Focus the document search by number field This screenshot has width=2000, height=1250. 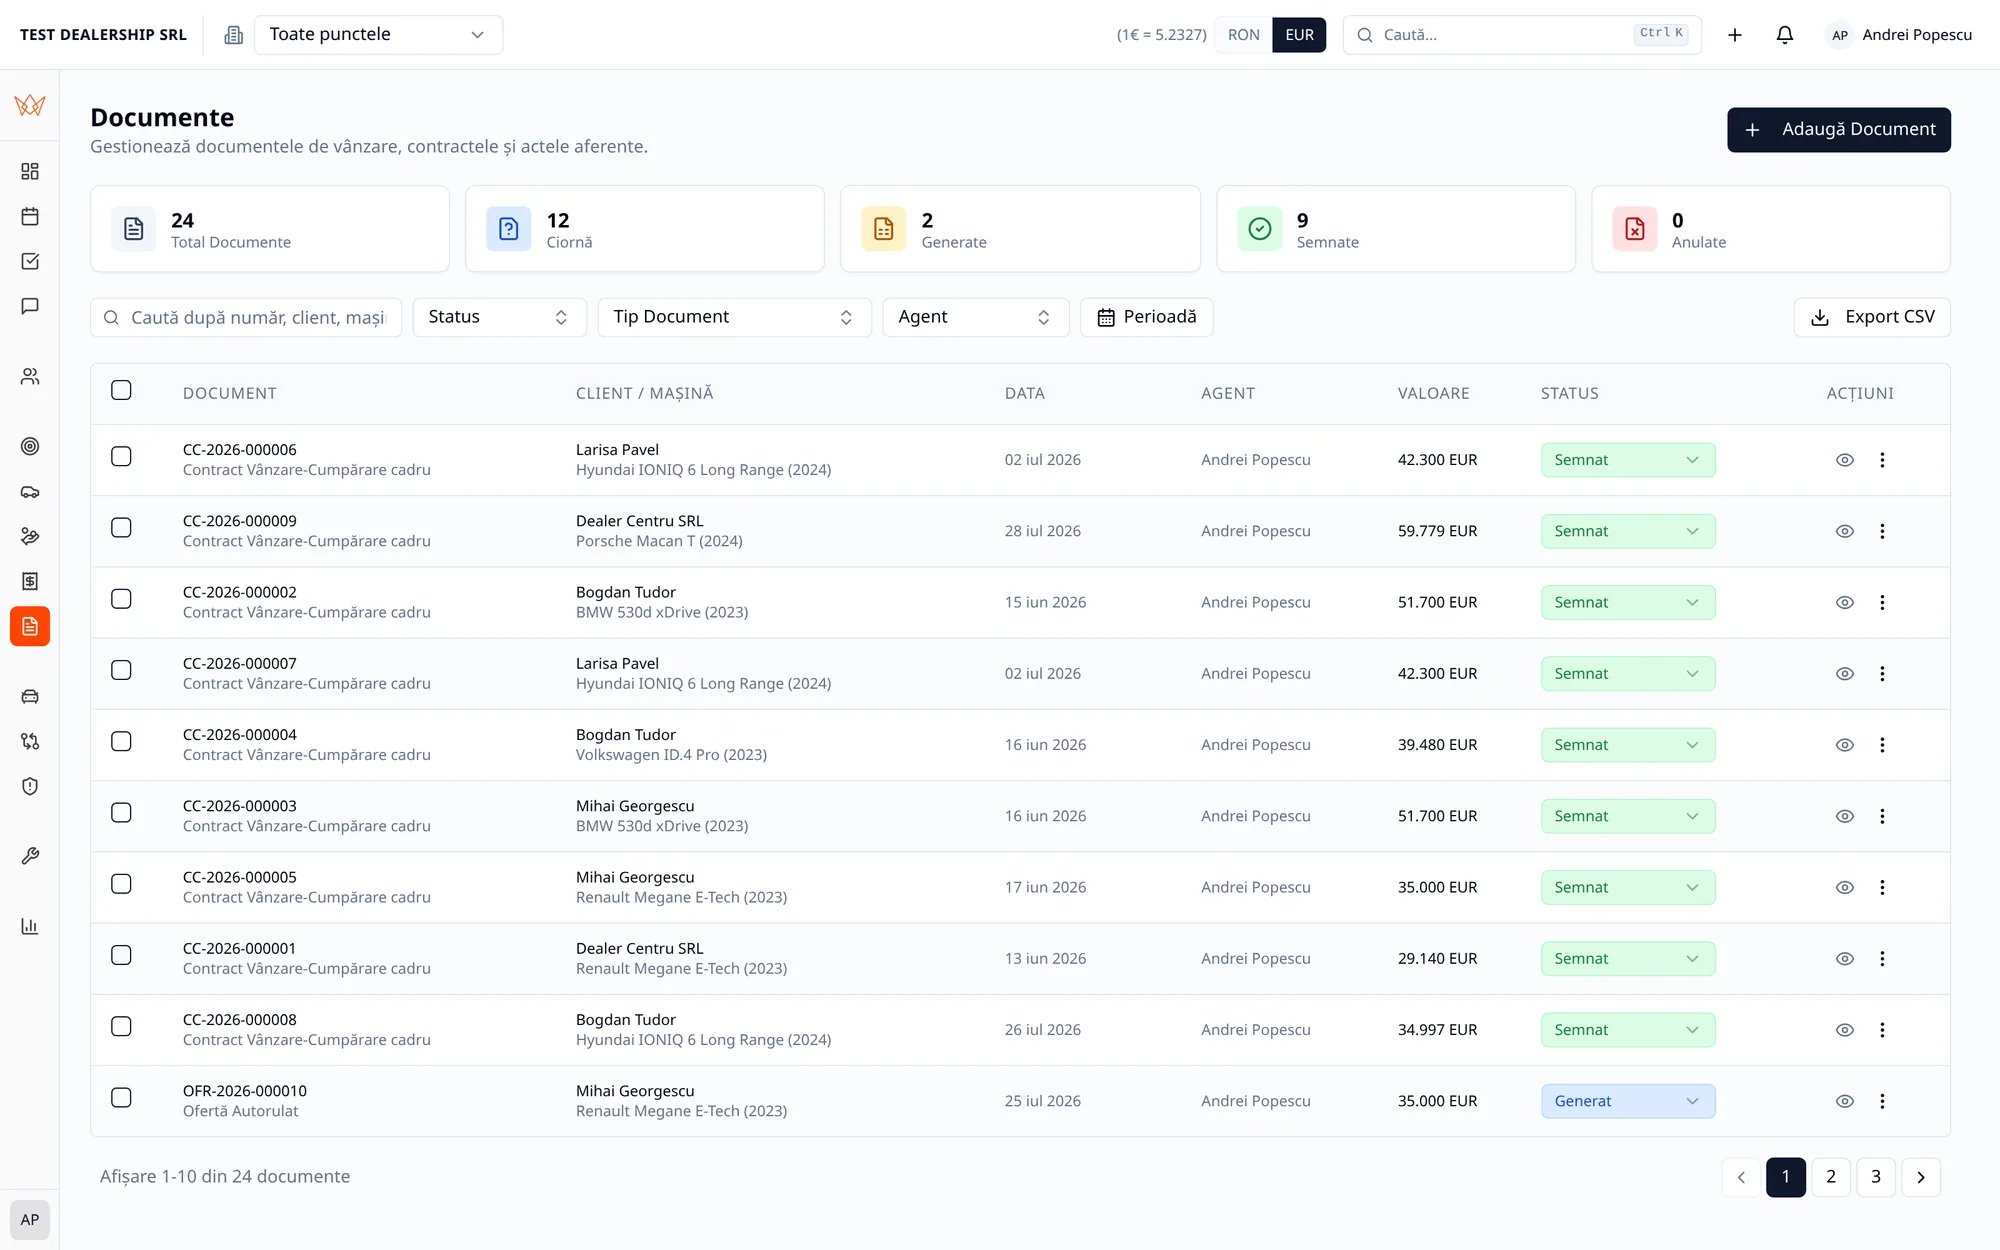point(246,317)
